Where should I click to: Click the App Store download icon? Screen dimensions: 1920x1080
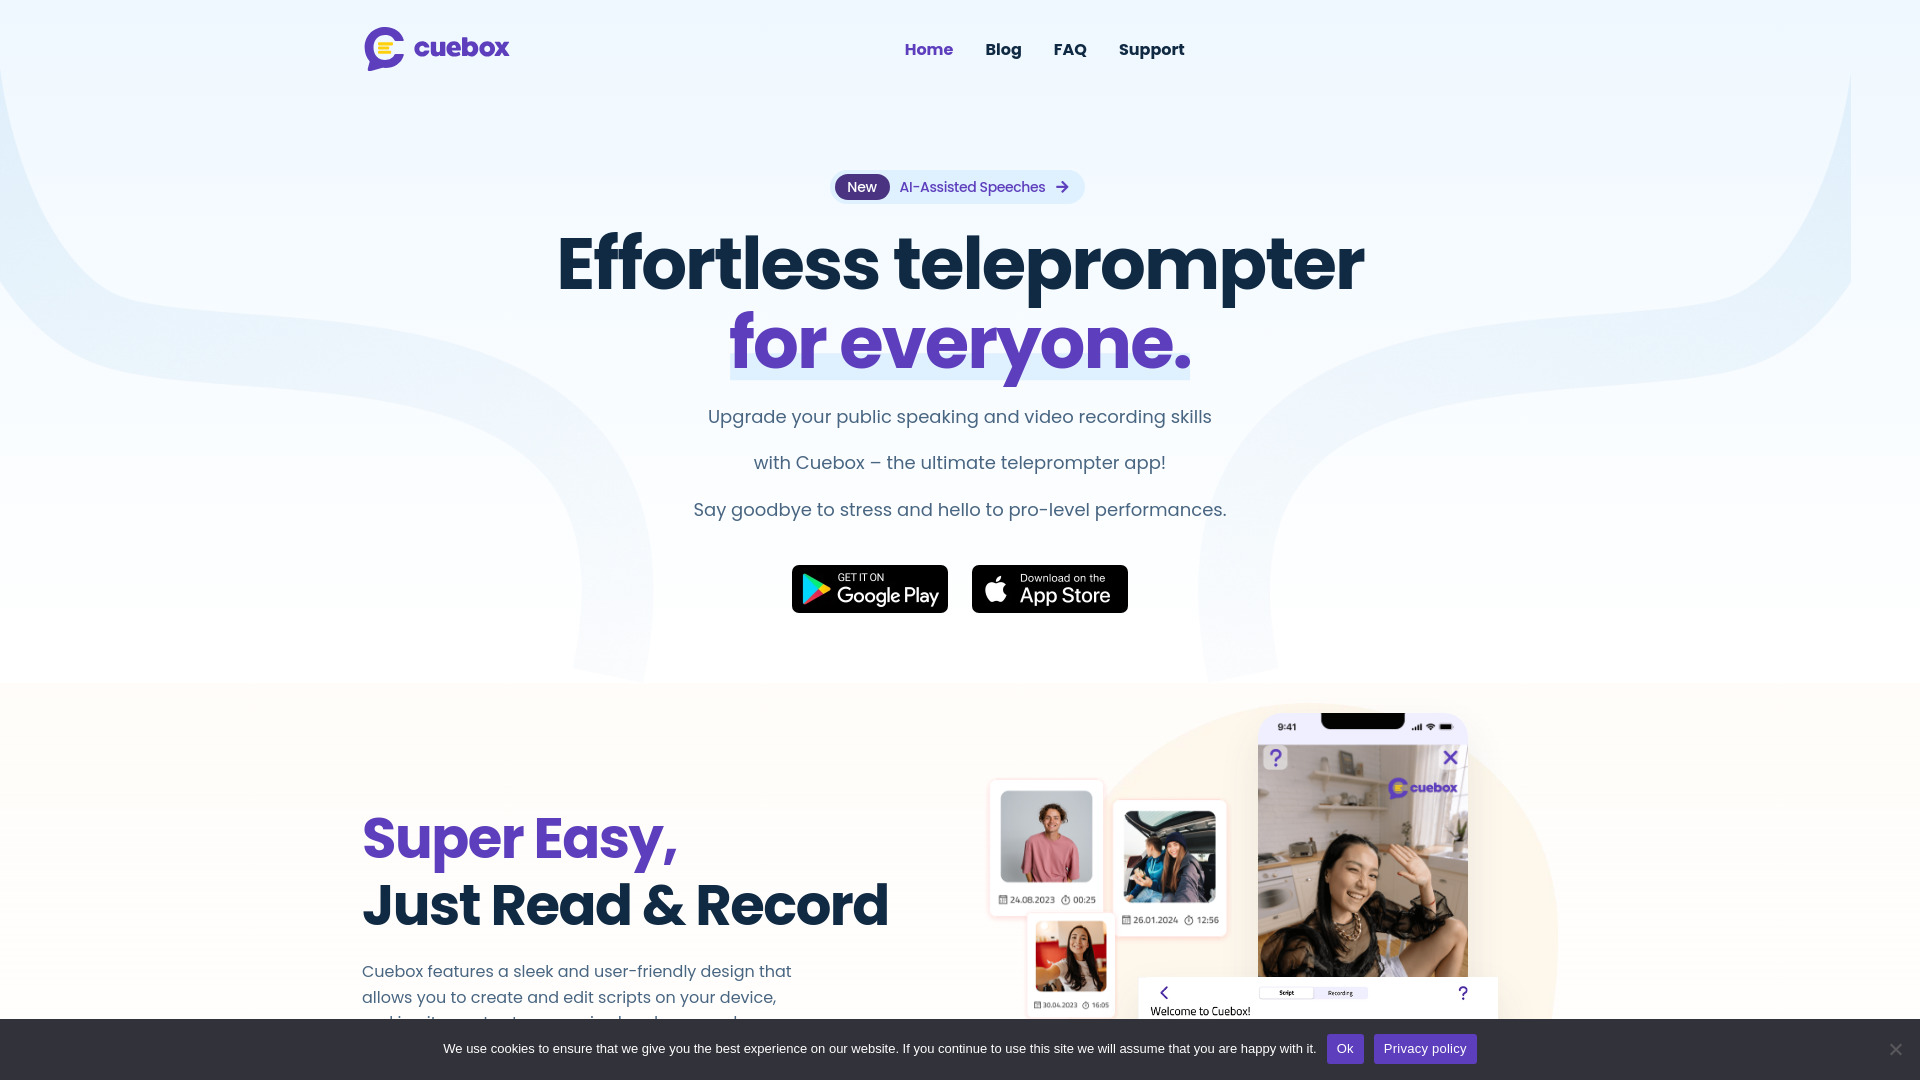pos(1050,588)
